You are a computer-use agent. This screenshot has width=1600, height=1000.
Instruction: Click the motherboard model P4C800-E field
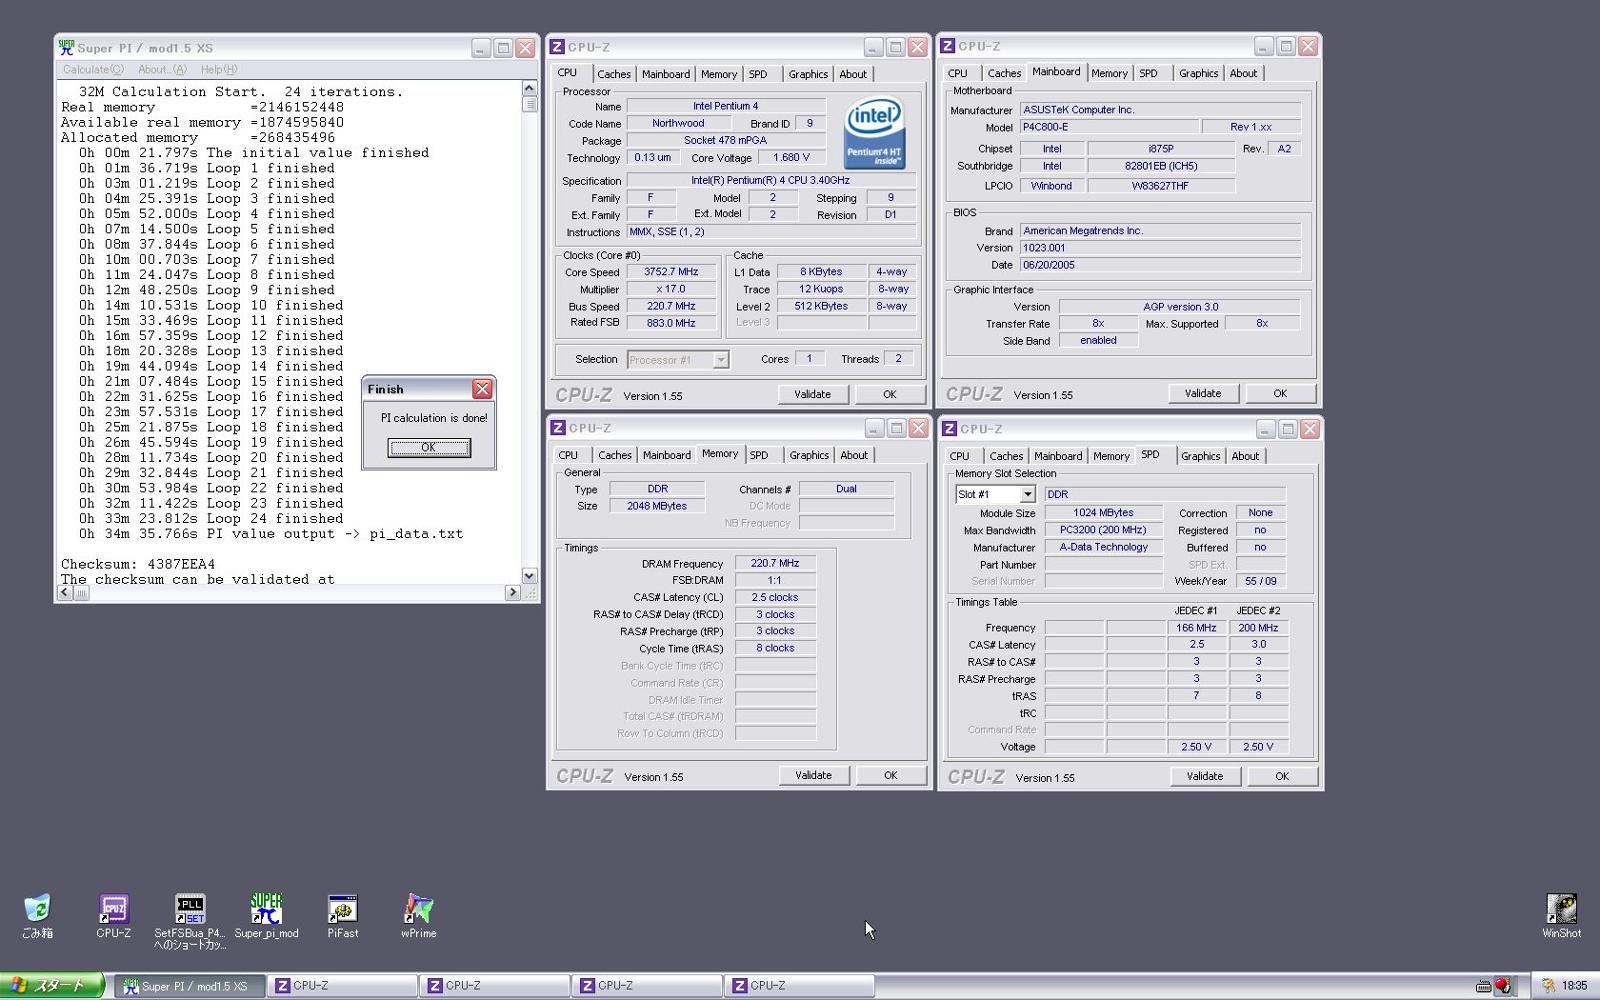tap(1108, 127)
